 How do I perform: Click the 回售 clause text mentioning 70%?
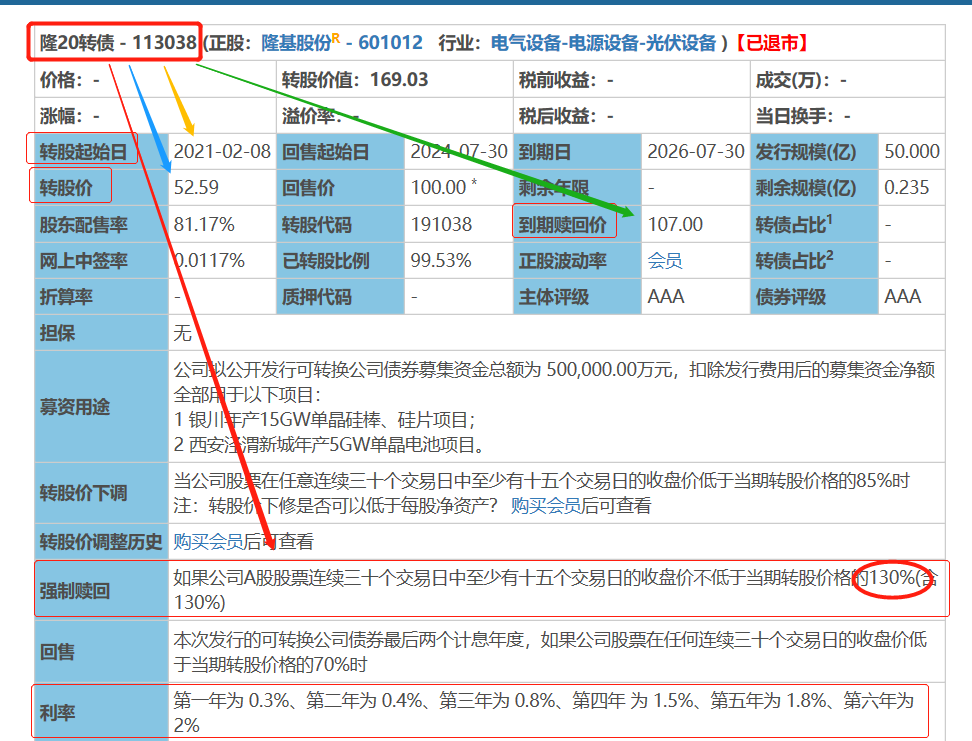coord(550,652)
